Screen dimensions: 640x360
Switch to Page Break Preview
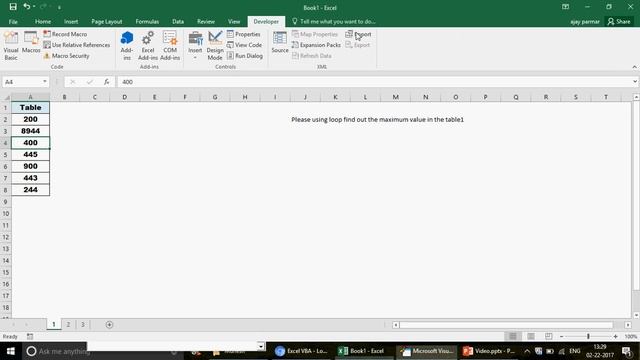(548, 336)
